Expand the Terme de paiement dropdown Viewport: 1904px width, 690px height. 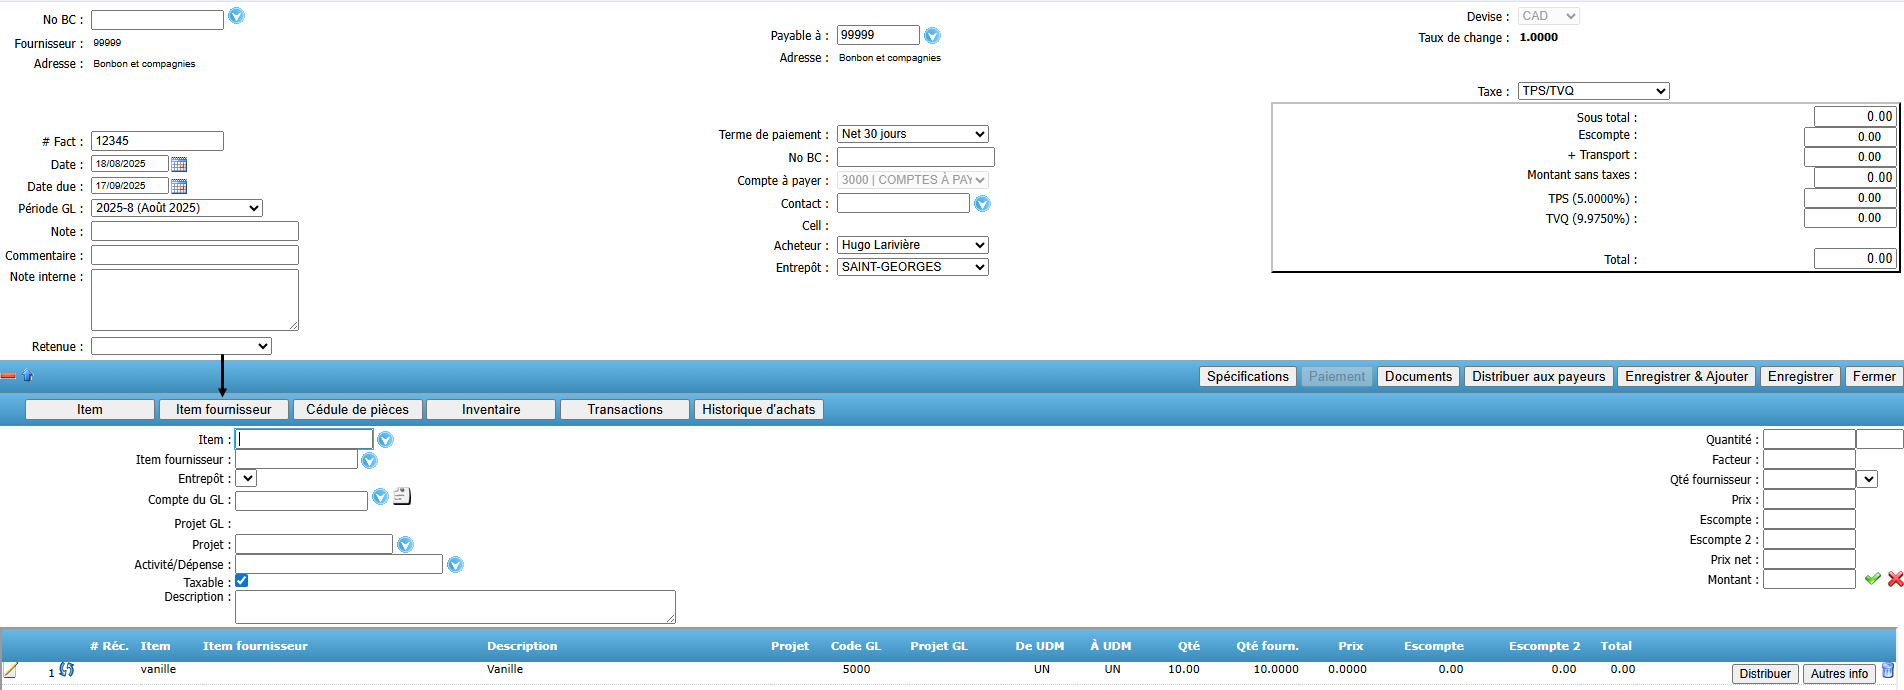tap(912, 134)
